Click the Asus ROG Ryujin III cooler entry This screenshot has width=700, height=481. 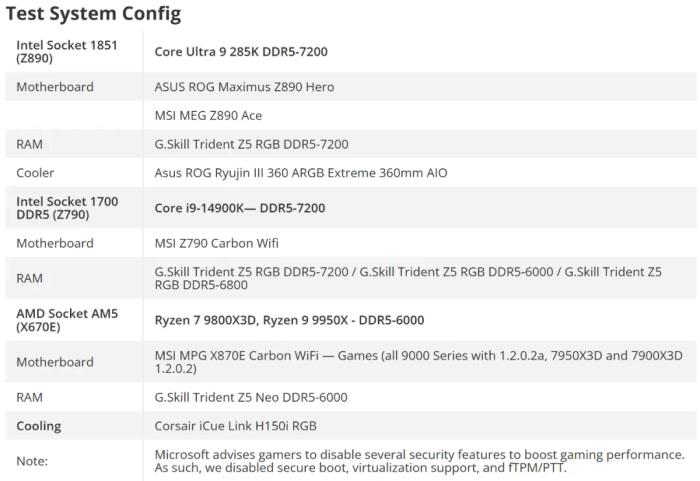(301, 173)
